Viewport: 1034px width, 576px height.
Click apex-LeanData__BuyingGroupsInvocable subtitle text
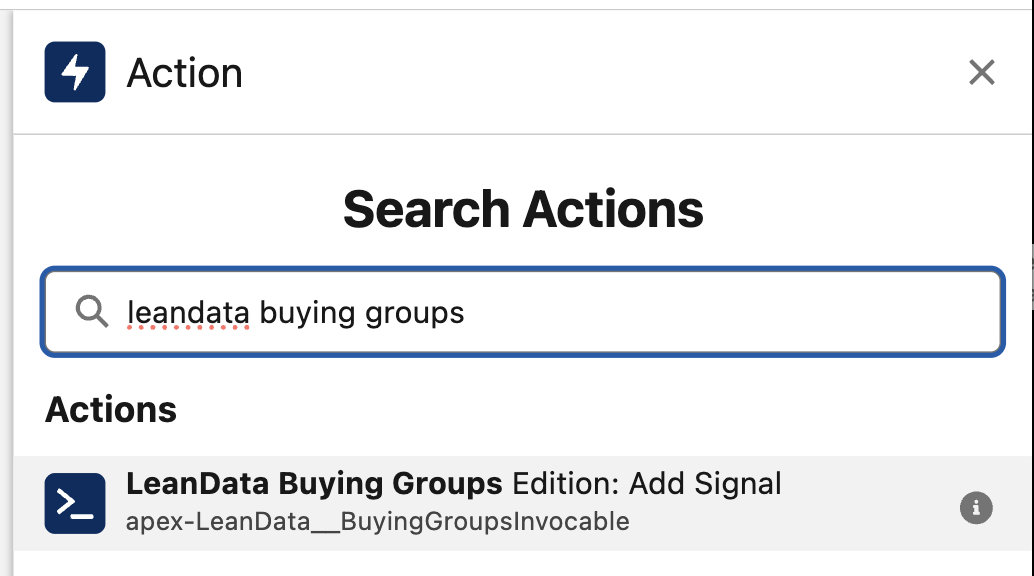[x=377, y=521]
